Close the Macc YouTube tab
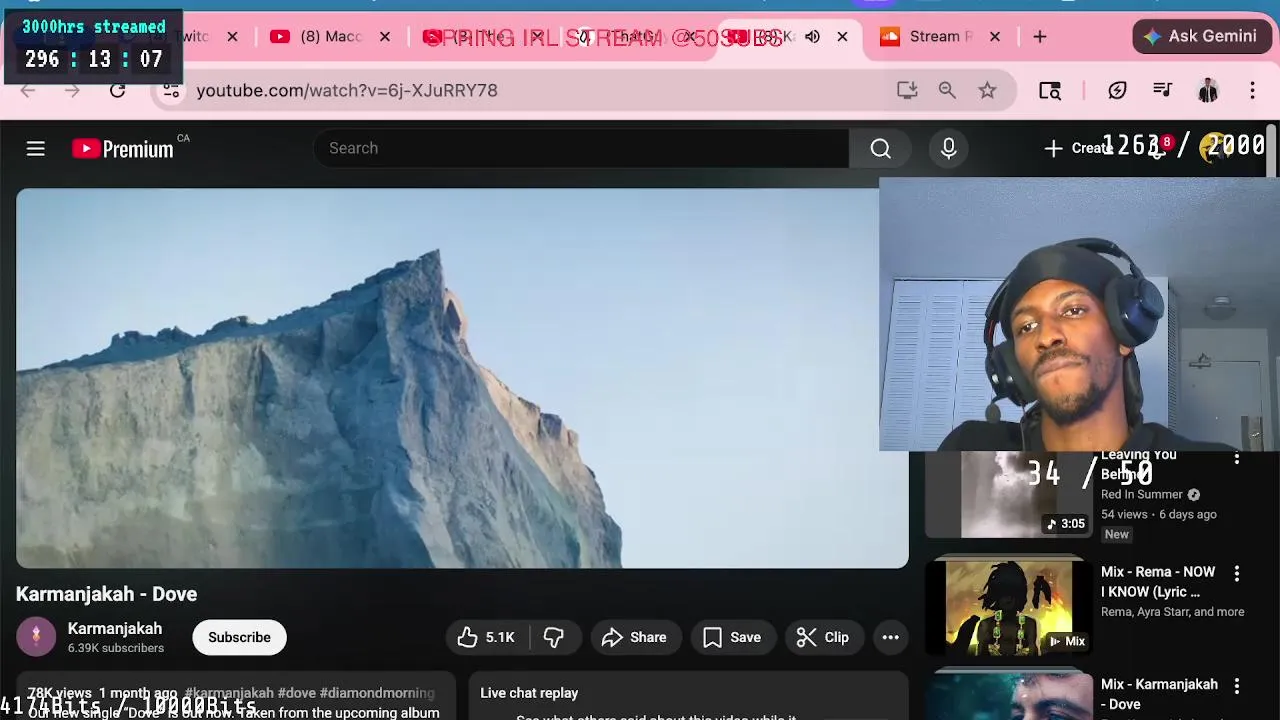Image resolution: width=1280 pixels, height=720 pixels. click(385, 36)
